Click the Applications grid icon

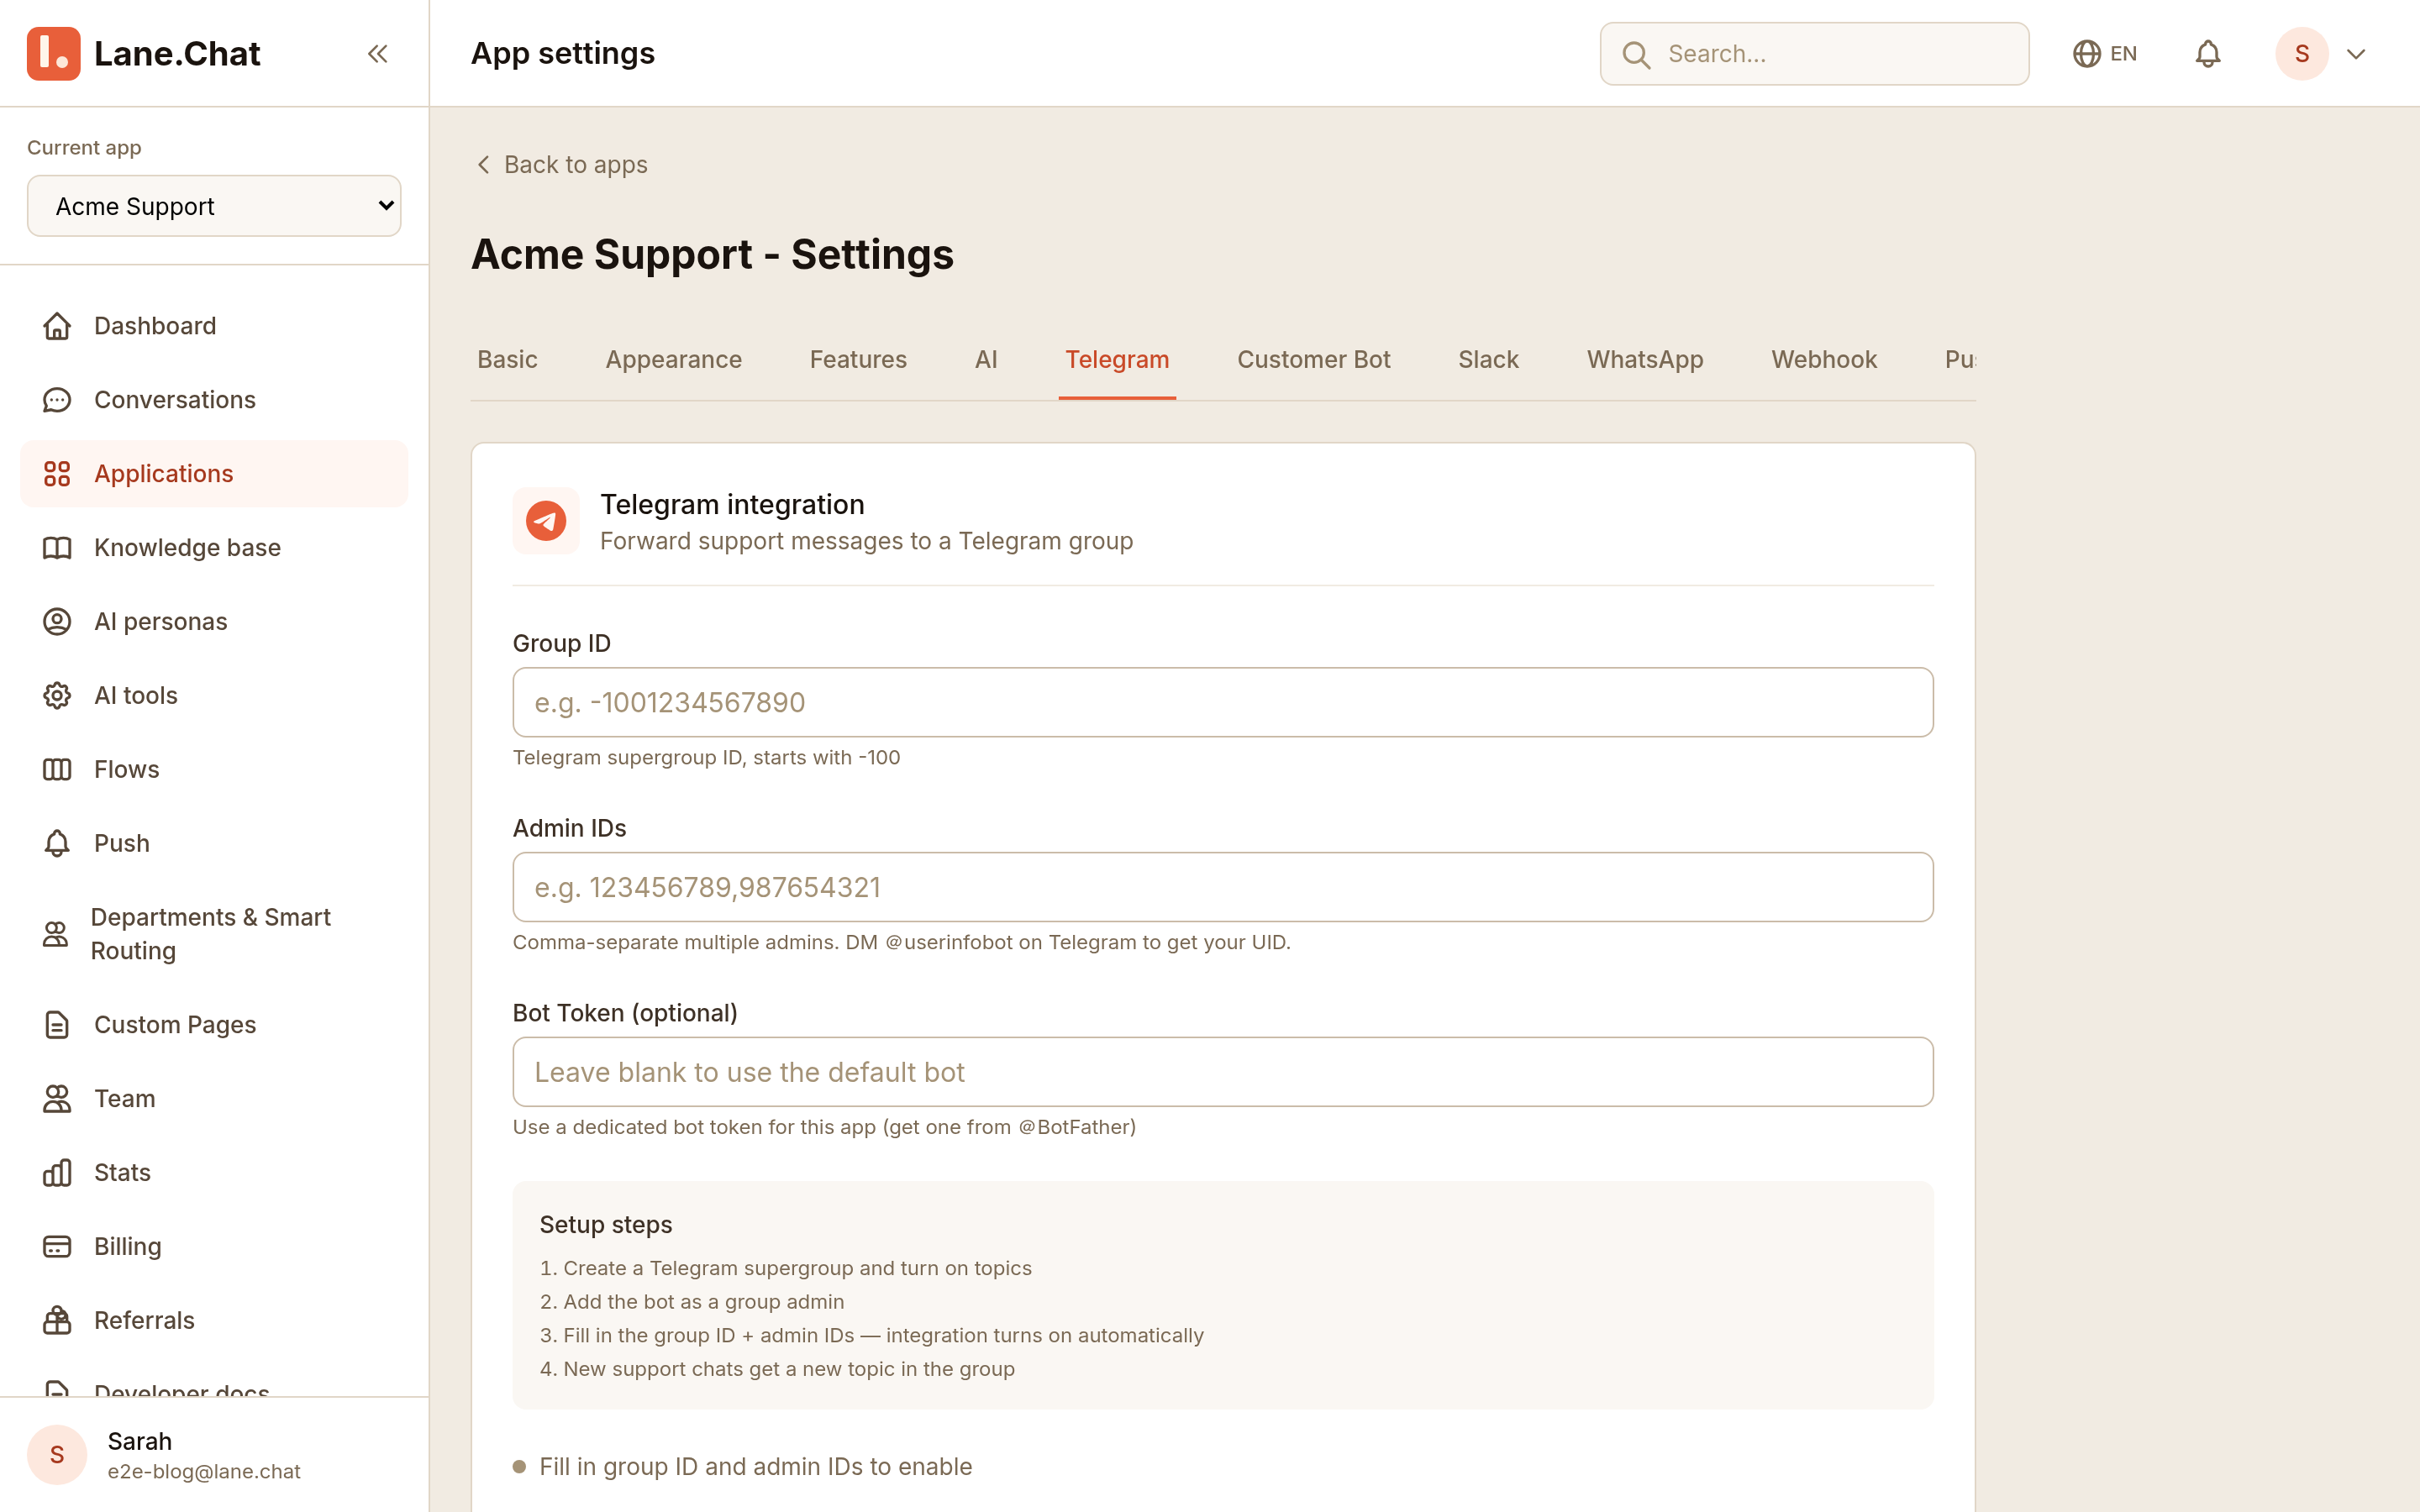pyautogui.click(x=57, y=474)
